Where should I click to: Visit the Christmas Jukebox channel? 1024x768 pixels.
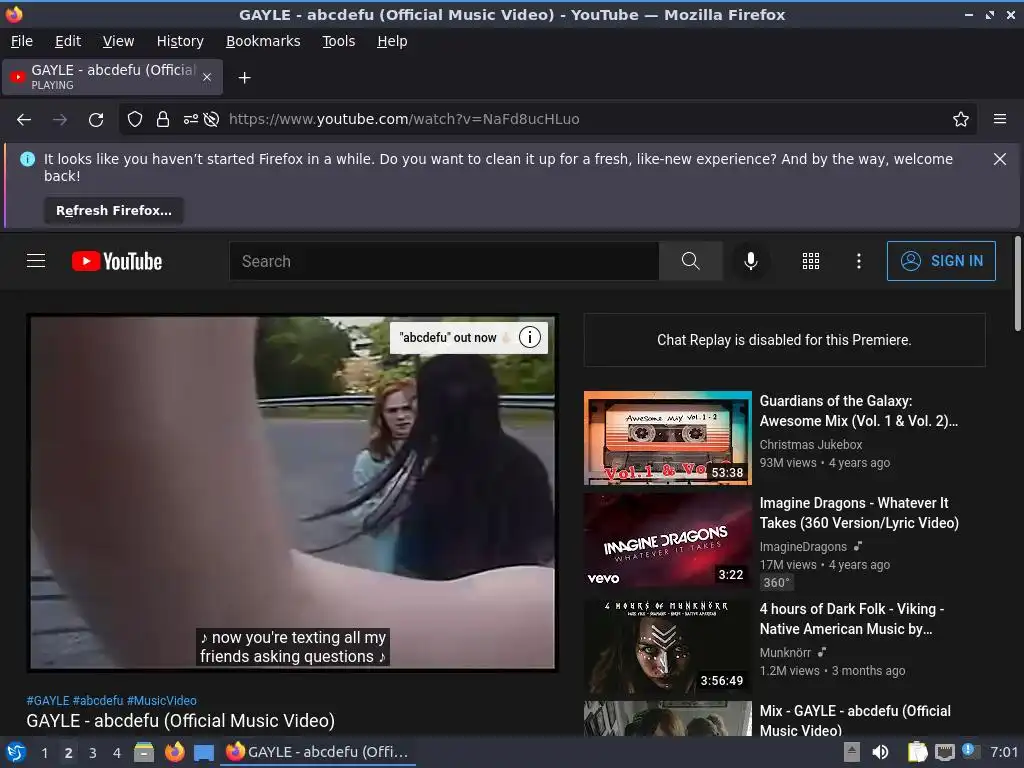tap(810, 444)
